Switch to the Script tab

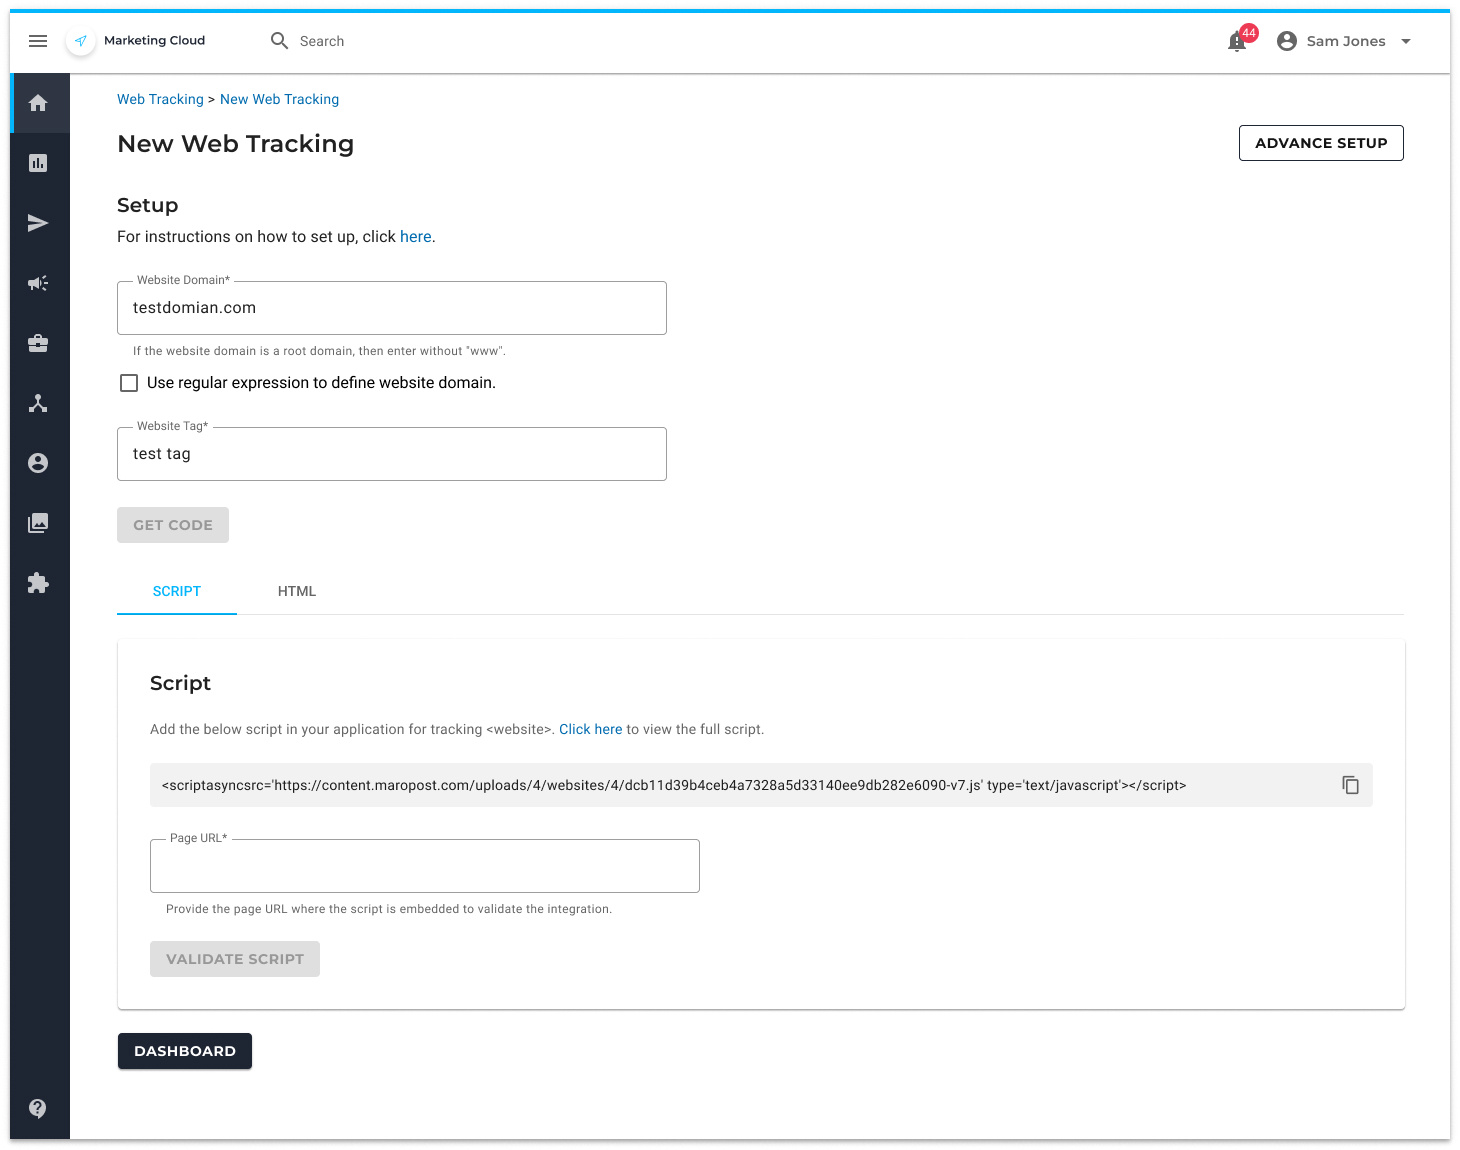tap(177, 591)
